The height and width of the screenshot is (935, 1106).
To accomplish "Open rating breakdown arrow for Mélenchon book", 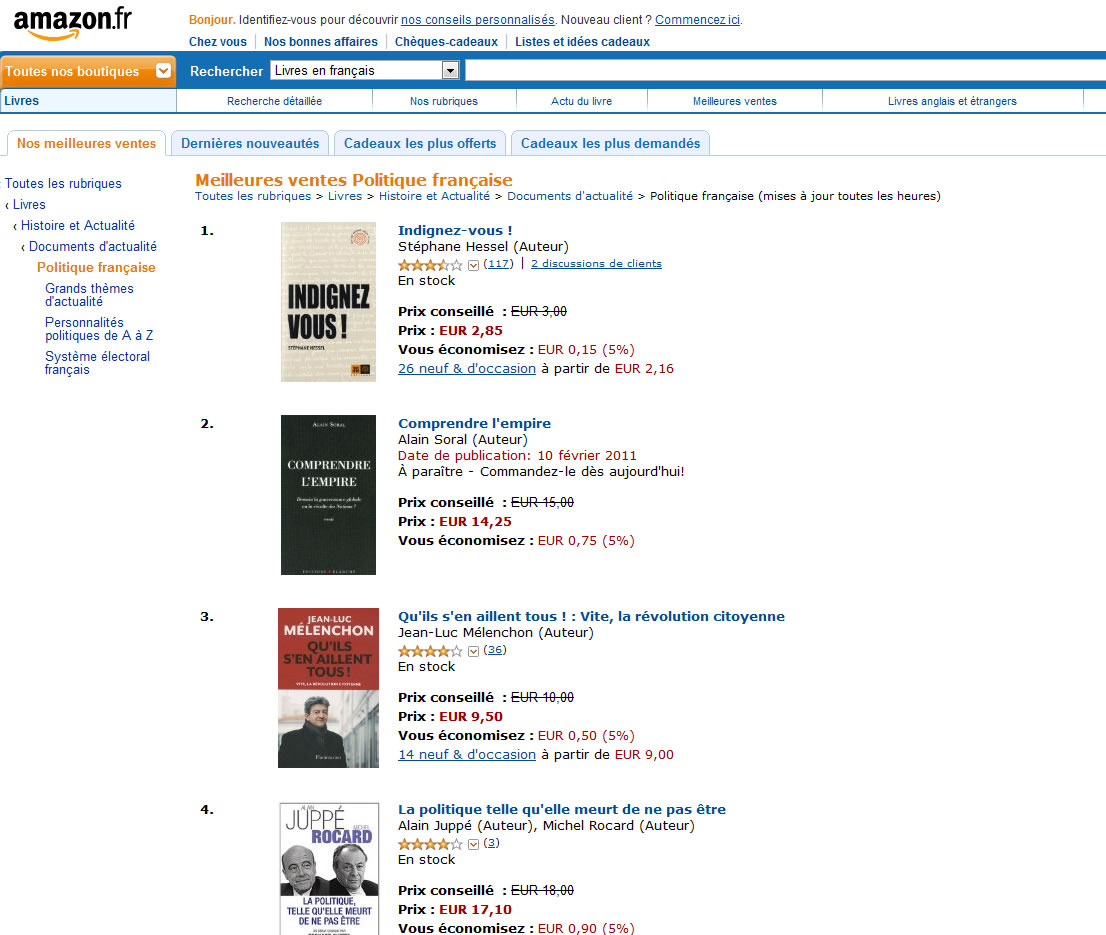I will pyautogui.click(x=473, y=651).
